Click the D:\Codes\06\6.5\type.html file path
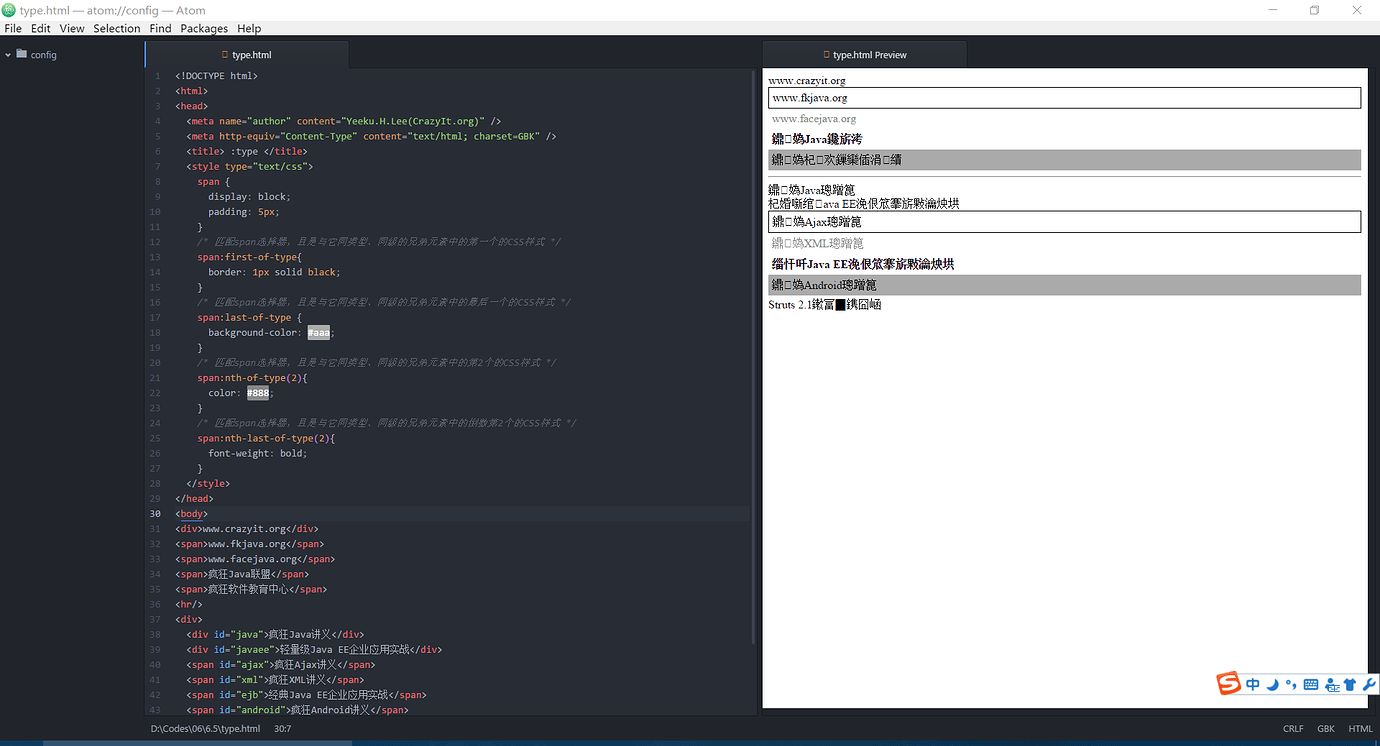Screen dimensions: 1380x746 205,729
